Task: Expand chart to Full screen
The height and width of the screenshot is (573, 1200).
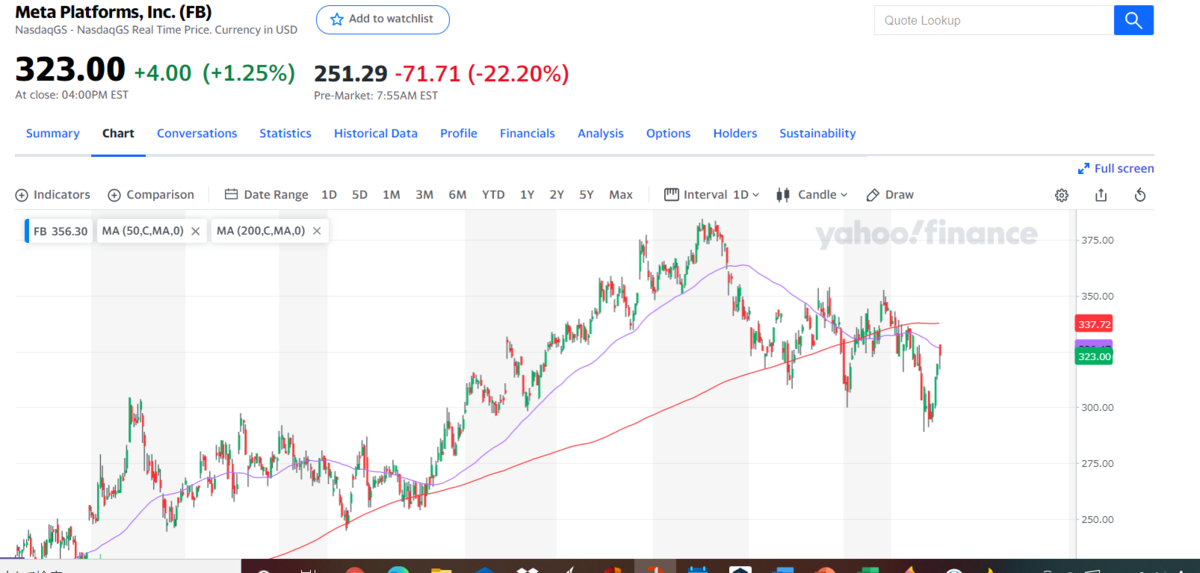Action: tap(1116, 169)
